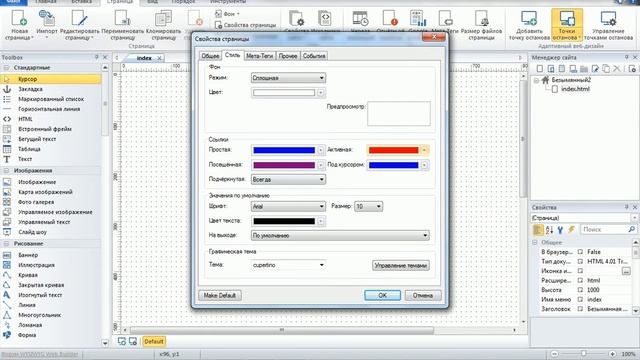Click the Поиск field in Свойства

point(609,230)
